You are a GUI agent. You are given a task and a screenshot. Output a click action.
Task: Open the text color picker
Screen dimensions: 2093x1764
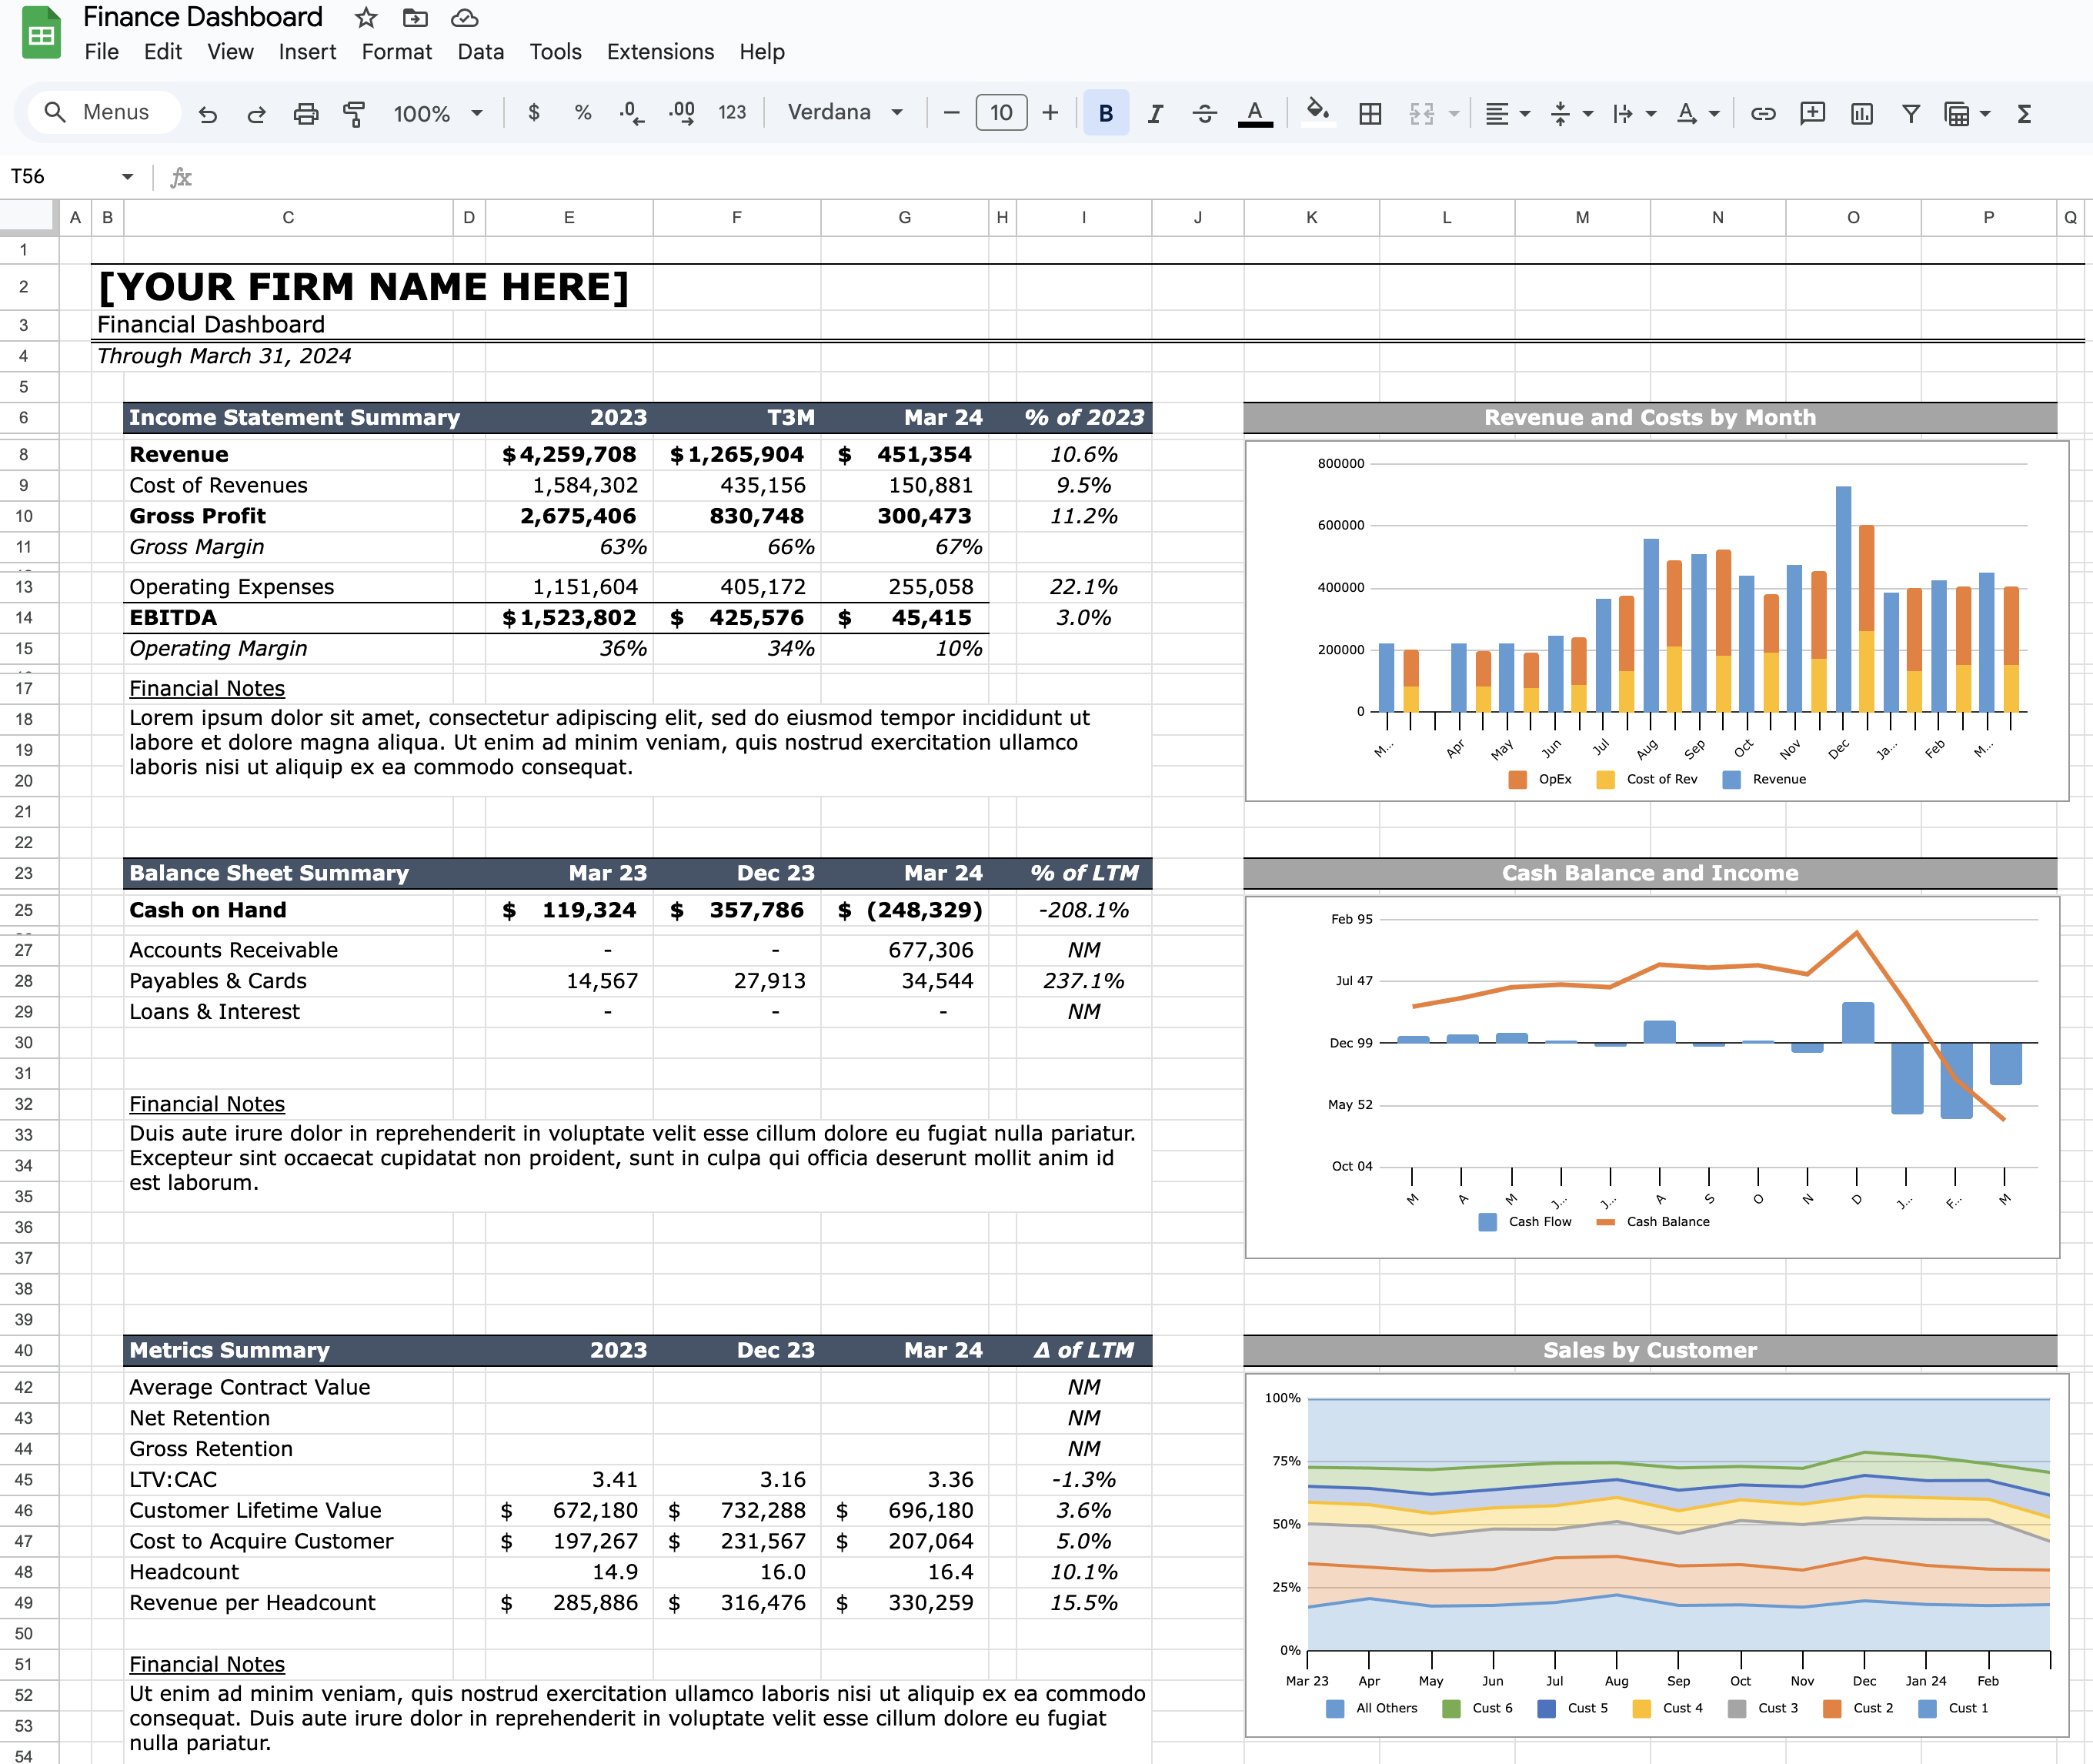click(1255, 113)
